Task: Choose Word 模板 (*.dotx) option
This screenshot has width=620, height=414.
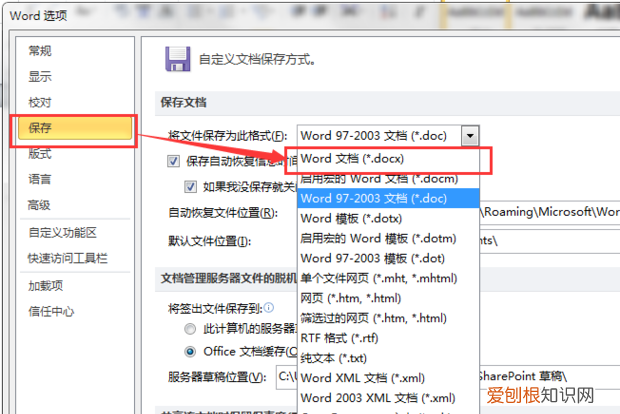Action: pos(388,218)
